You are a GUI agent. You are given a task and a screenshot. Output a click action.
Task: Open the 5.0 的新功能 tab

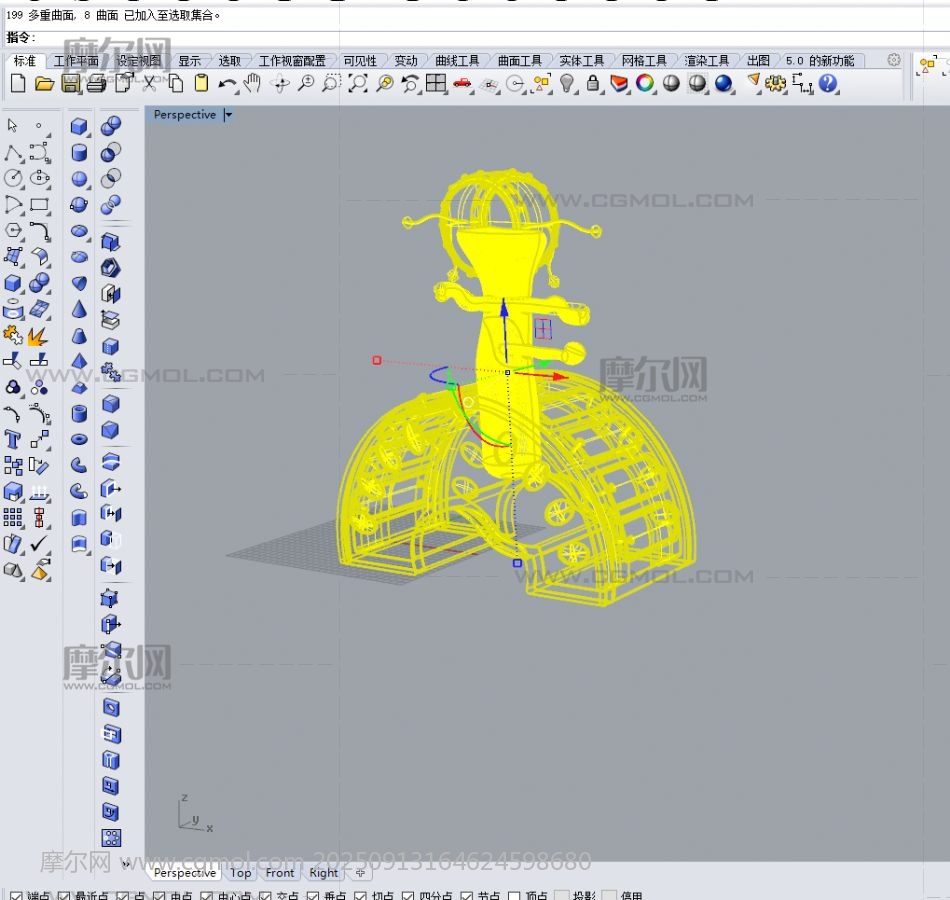click(820, 61)
